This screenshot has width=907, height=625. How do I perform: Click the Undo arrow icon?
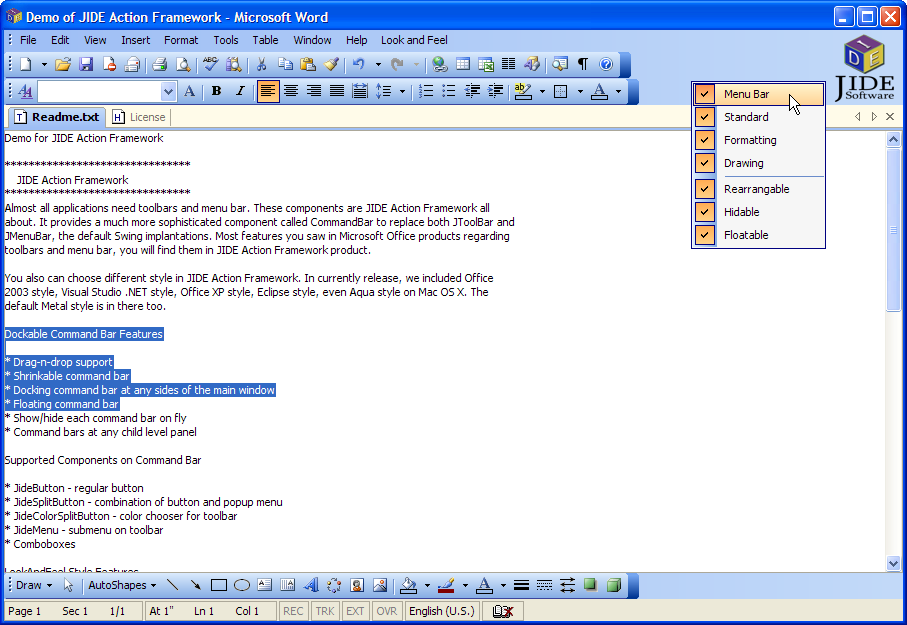359,64
